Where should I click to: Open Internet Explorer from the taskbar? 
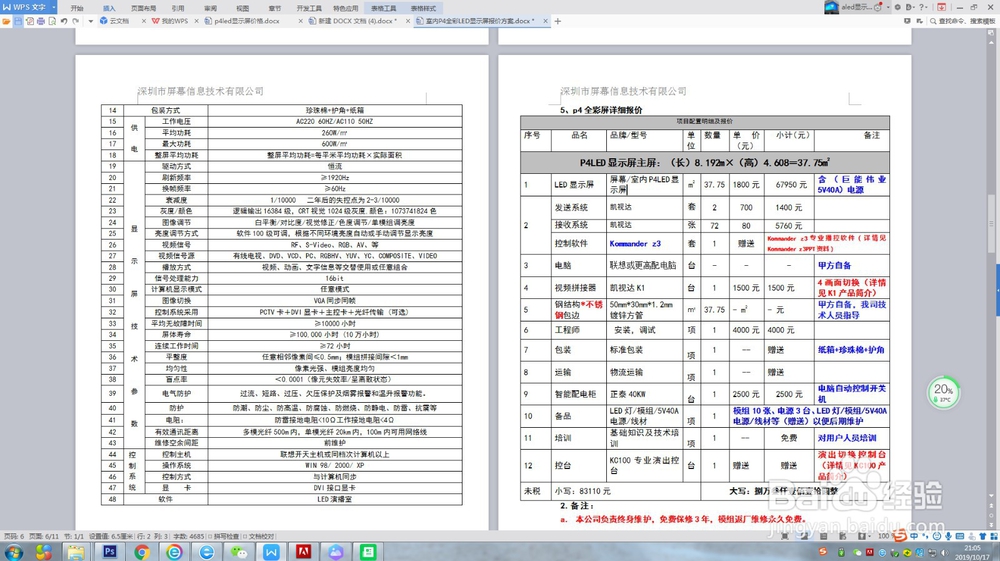(x=206, y=552)
